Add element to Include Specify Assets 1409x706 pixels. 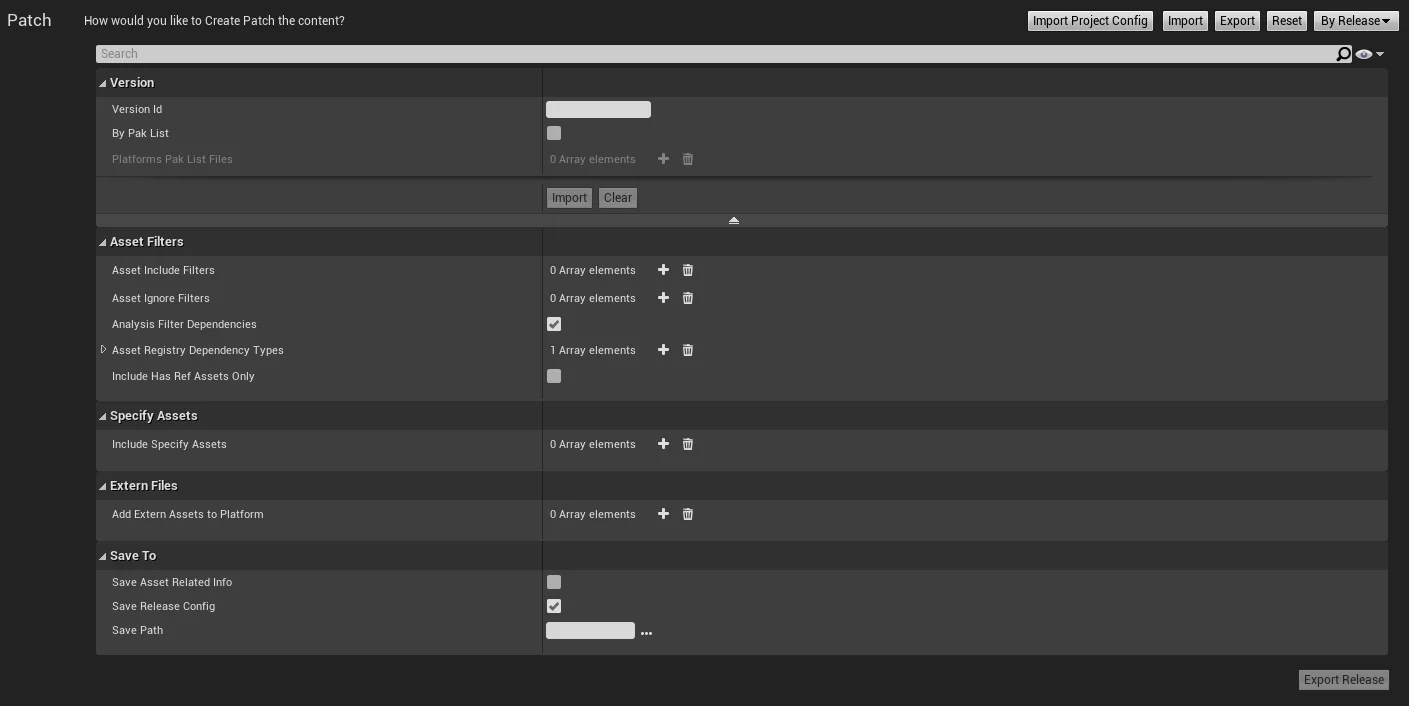[x=663, y=444]
